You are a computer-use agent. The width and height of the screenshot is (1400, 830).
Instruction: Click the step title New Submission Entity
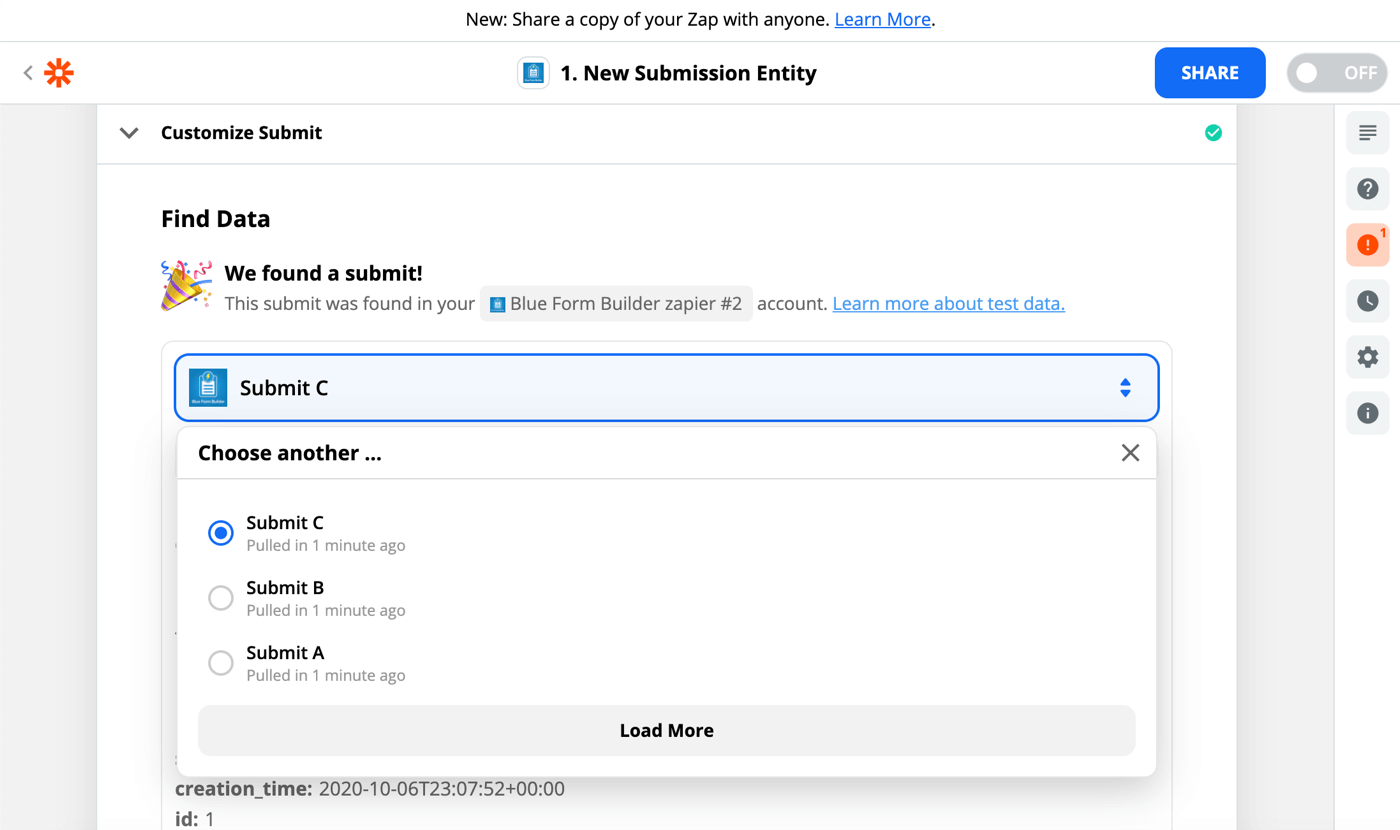(x=688, y=72)
